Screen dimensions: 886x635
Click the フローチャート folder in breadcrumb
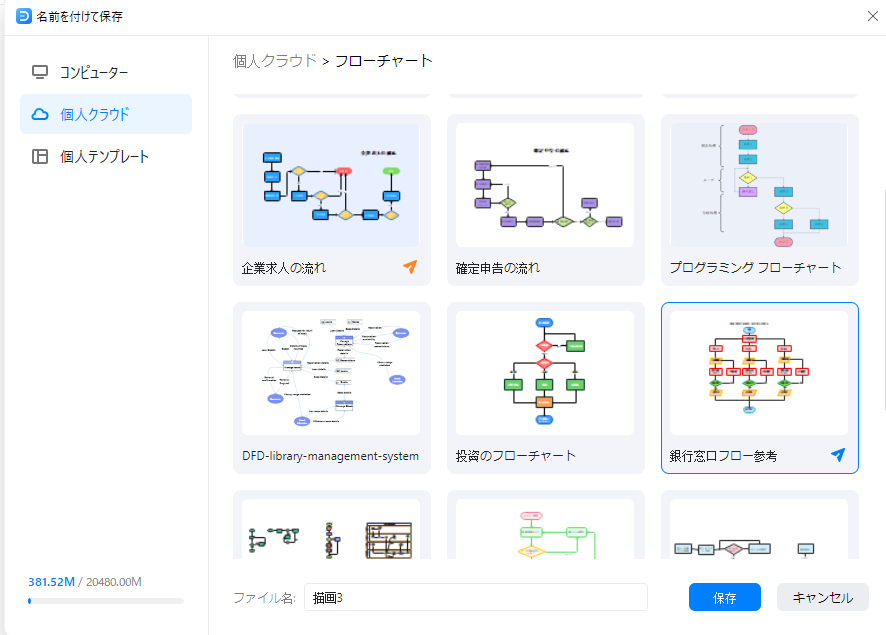(384, 61)
